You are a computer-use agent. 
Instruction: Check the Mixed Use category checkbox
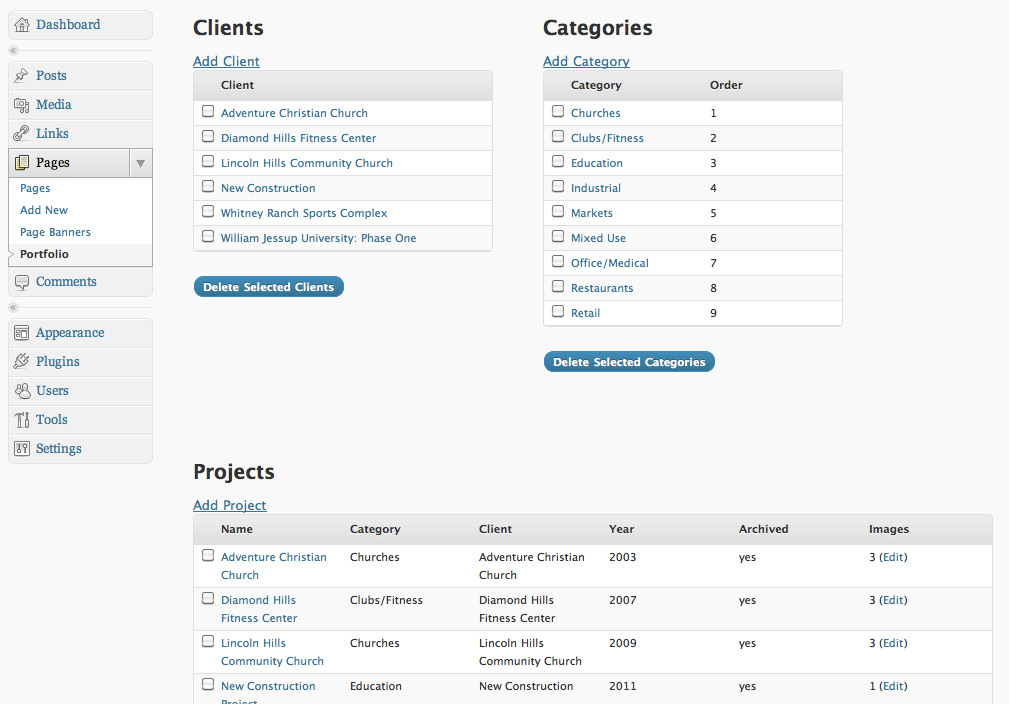click(558, 236)
